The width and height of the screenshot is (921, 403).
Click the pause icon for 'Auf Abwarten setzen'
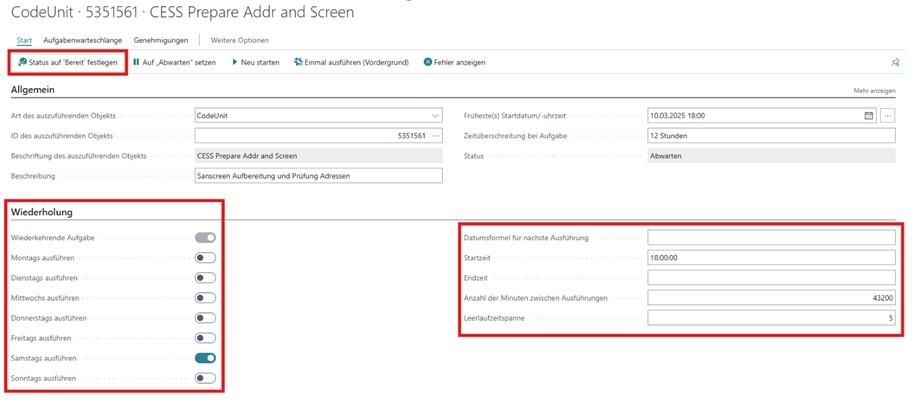coord(137,62)
